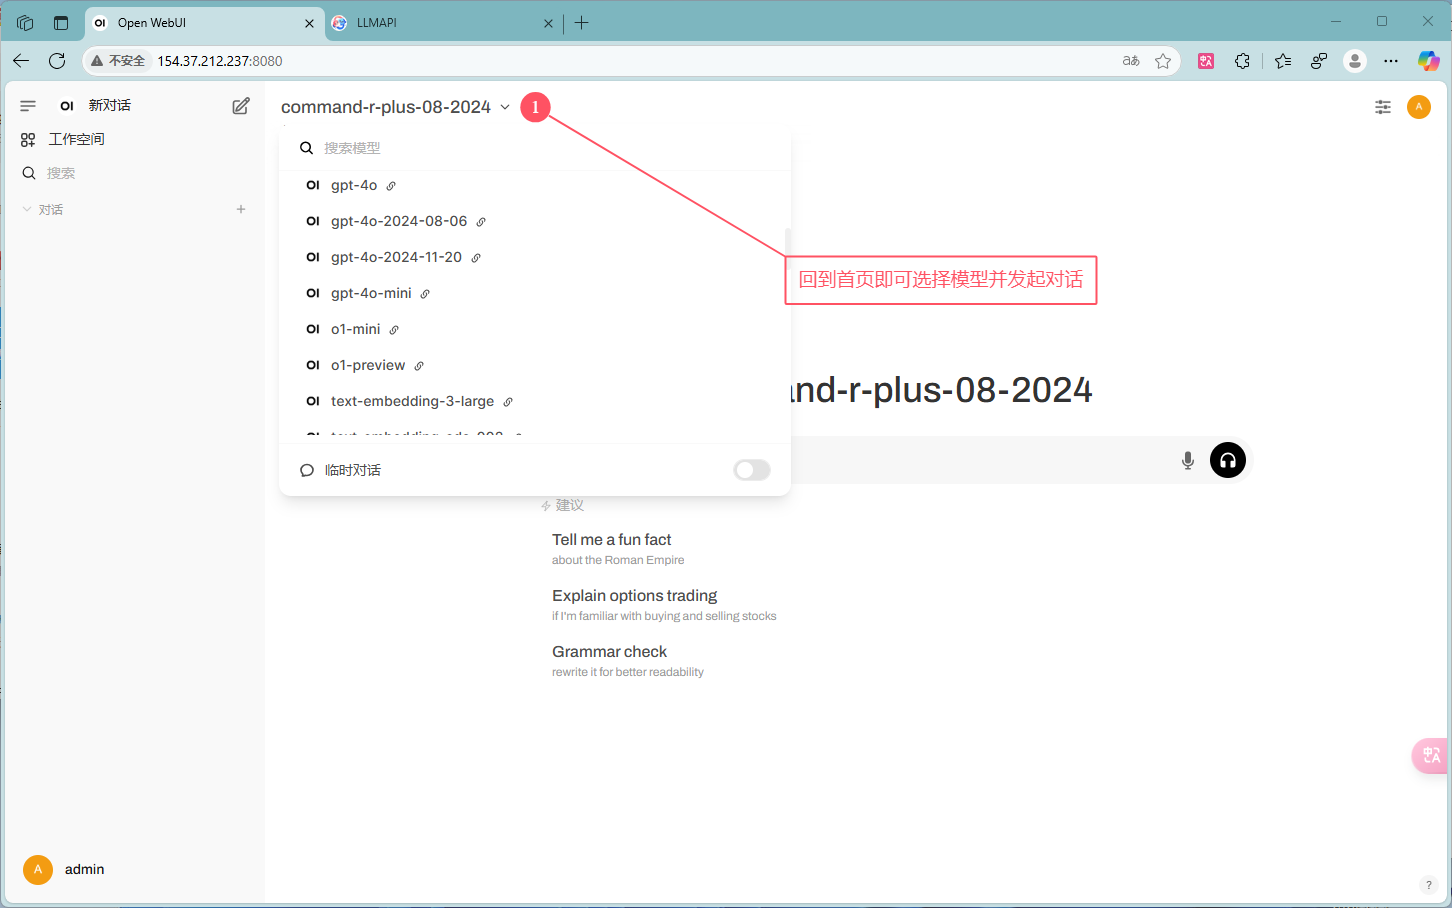Click the 新对话 new chat label
The width and height of the screenshot is (1452, 908).
point(110,105)
